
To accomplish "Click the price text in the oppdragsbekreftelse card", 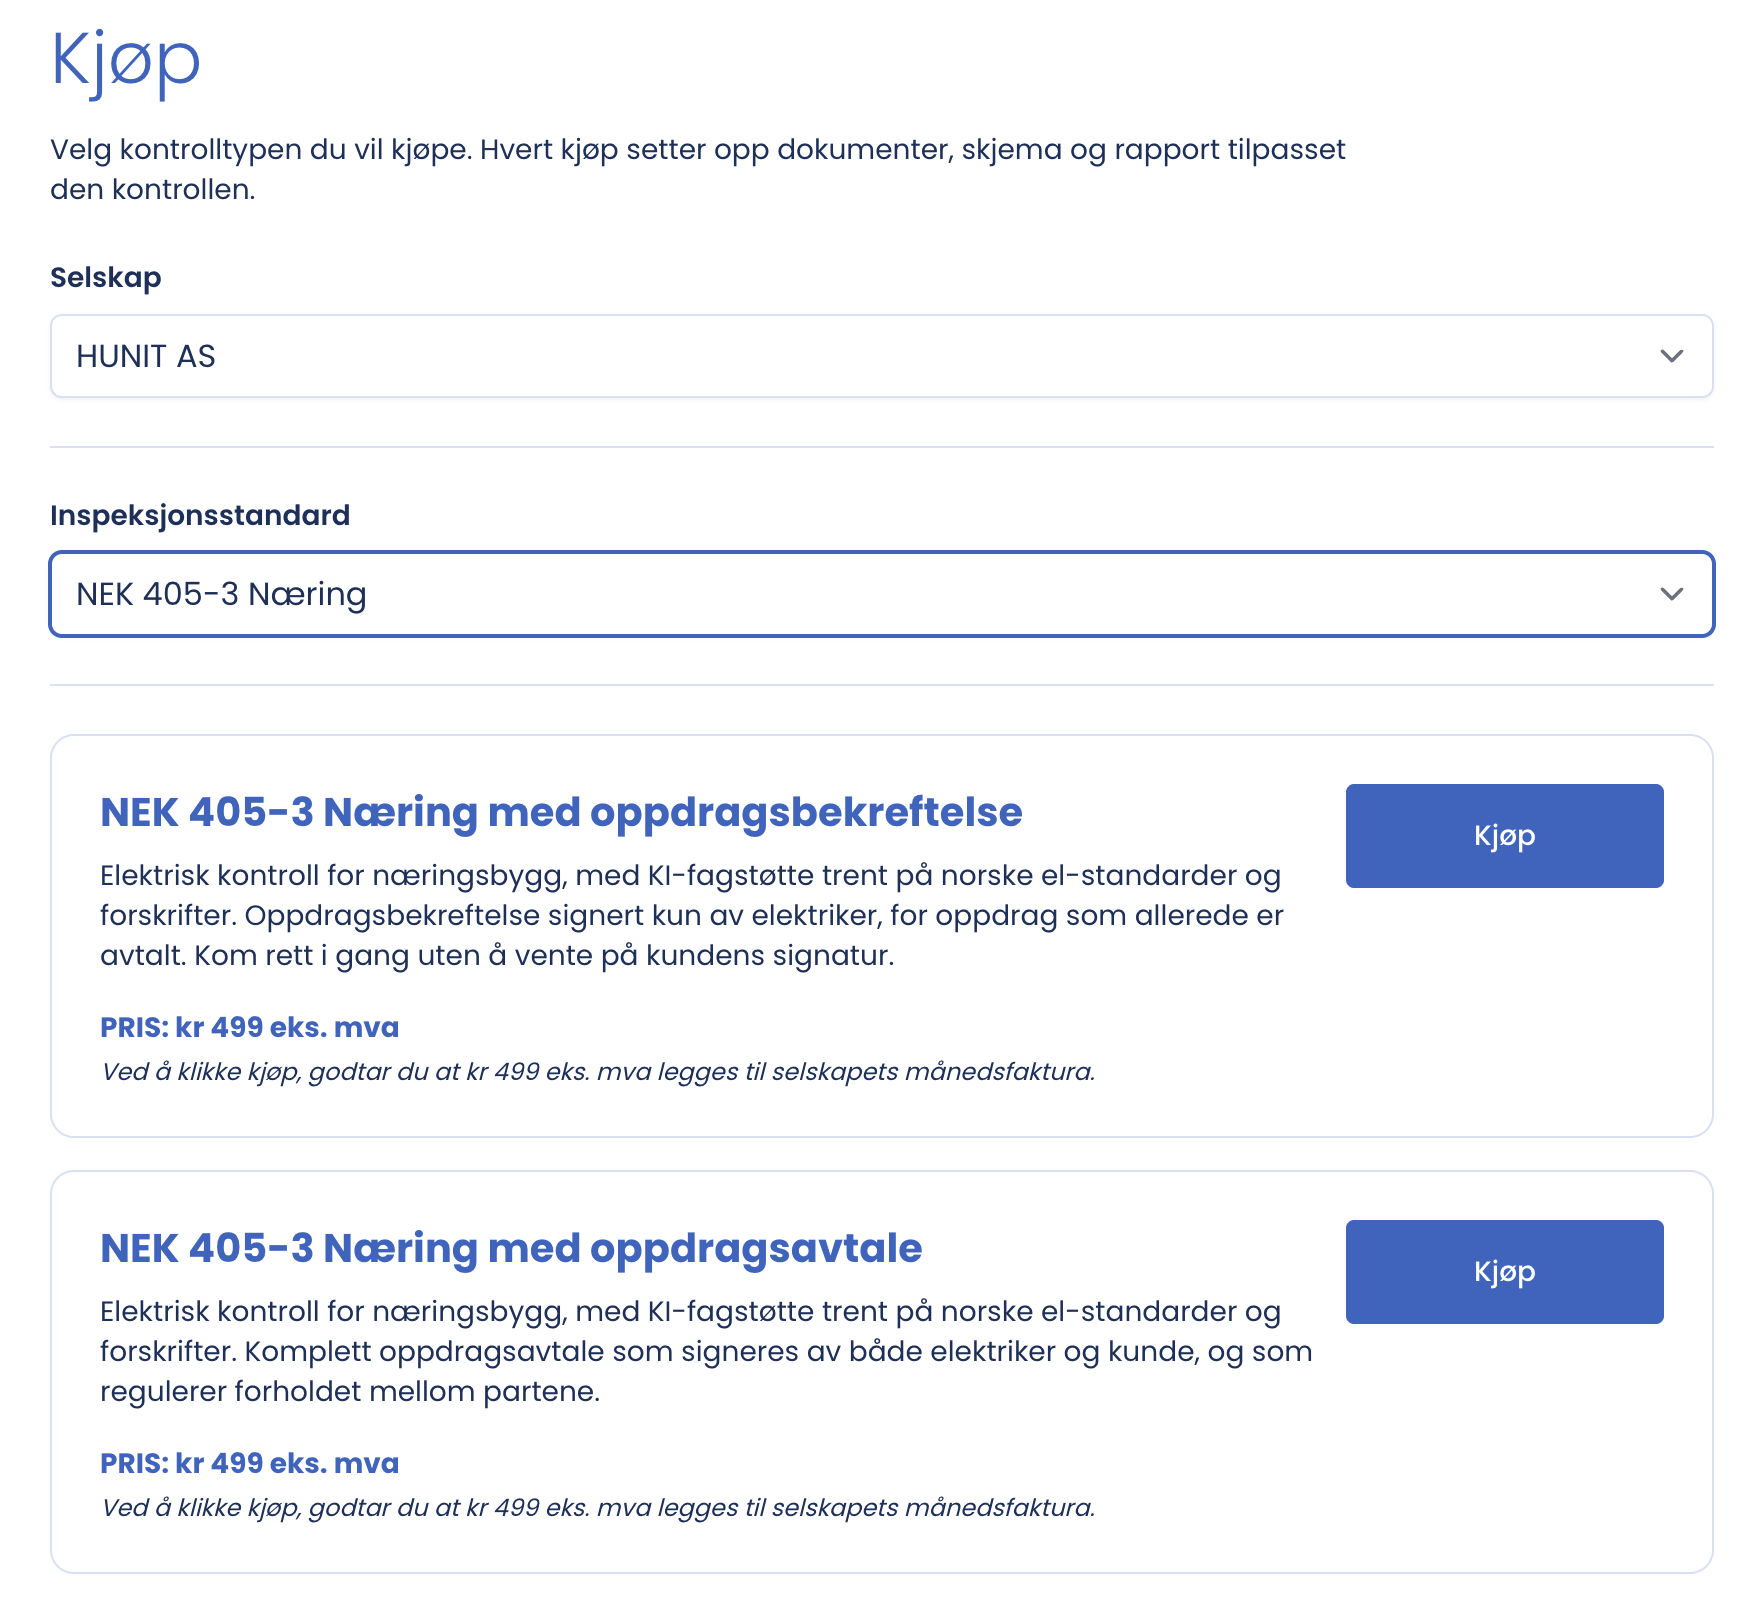I will click(249, 1027).
